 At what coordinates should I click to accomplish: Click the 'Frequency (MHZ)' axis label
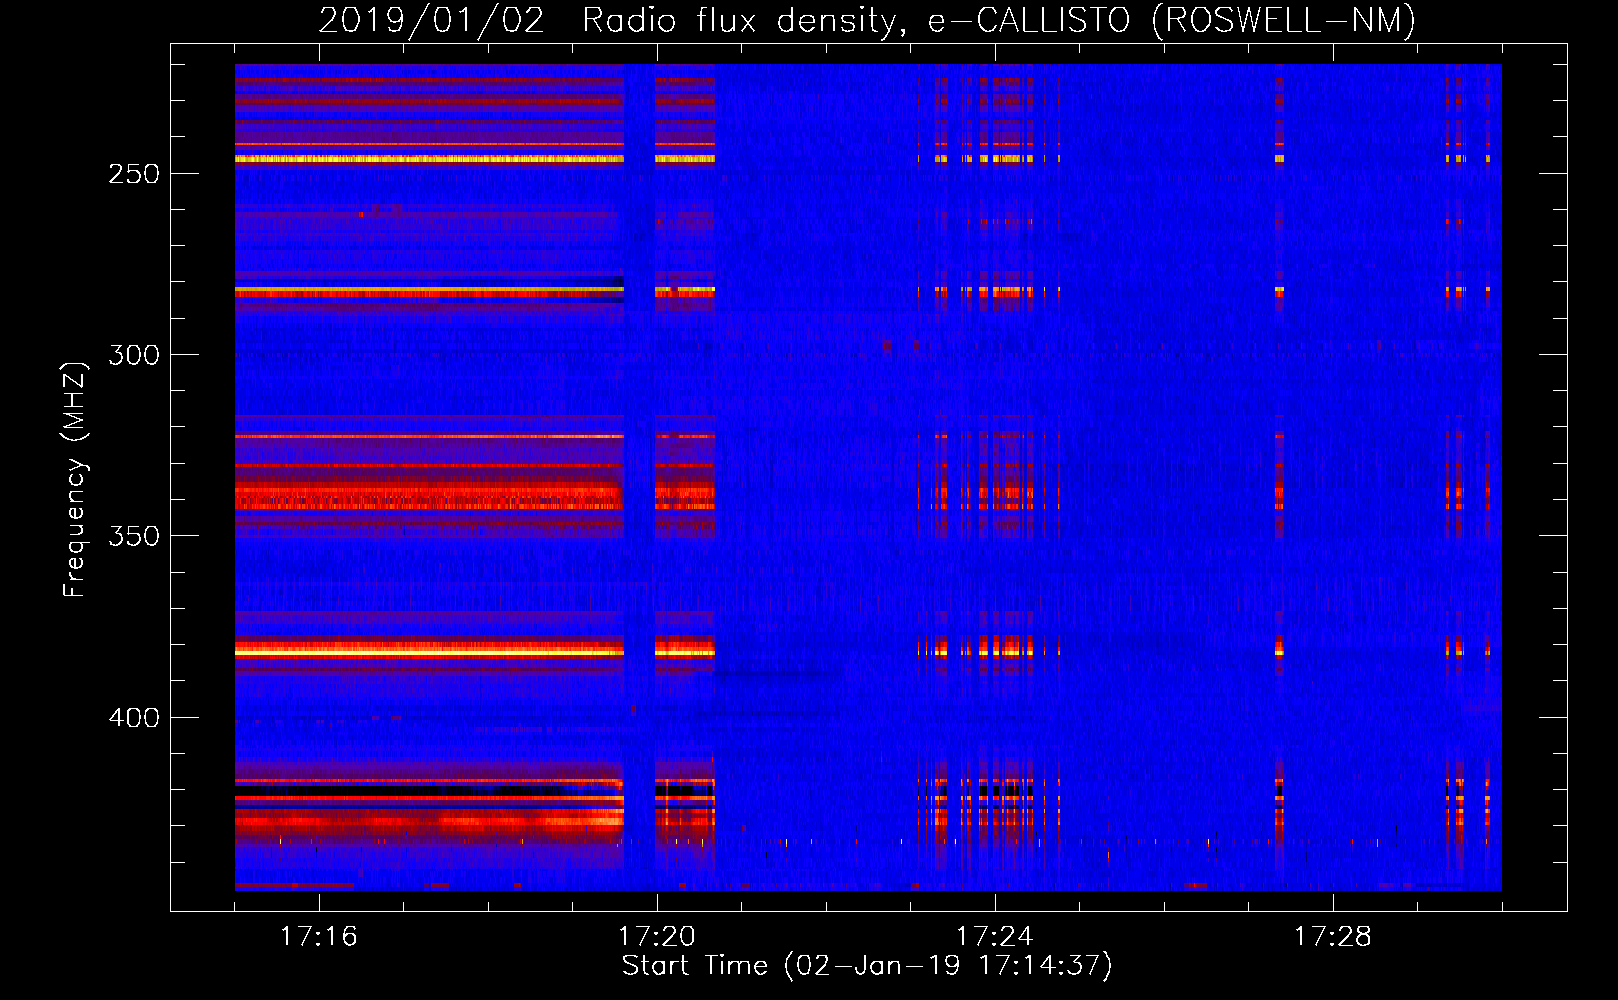tap(75, 480)
